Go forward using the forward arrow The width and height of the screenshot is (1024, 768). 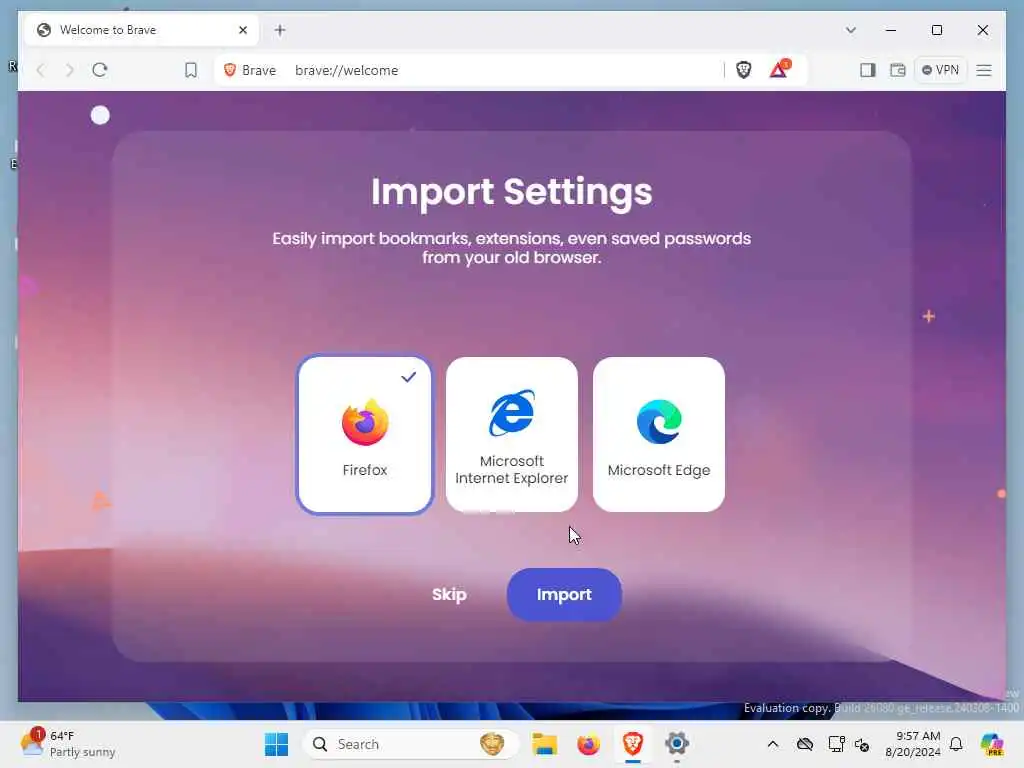pos(69,70)
